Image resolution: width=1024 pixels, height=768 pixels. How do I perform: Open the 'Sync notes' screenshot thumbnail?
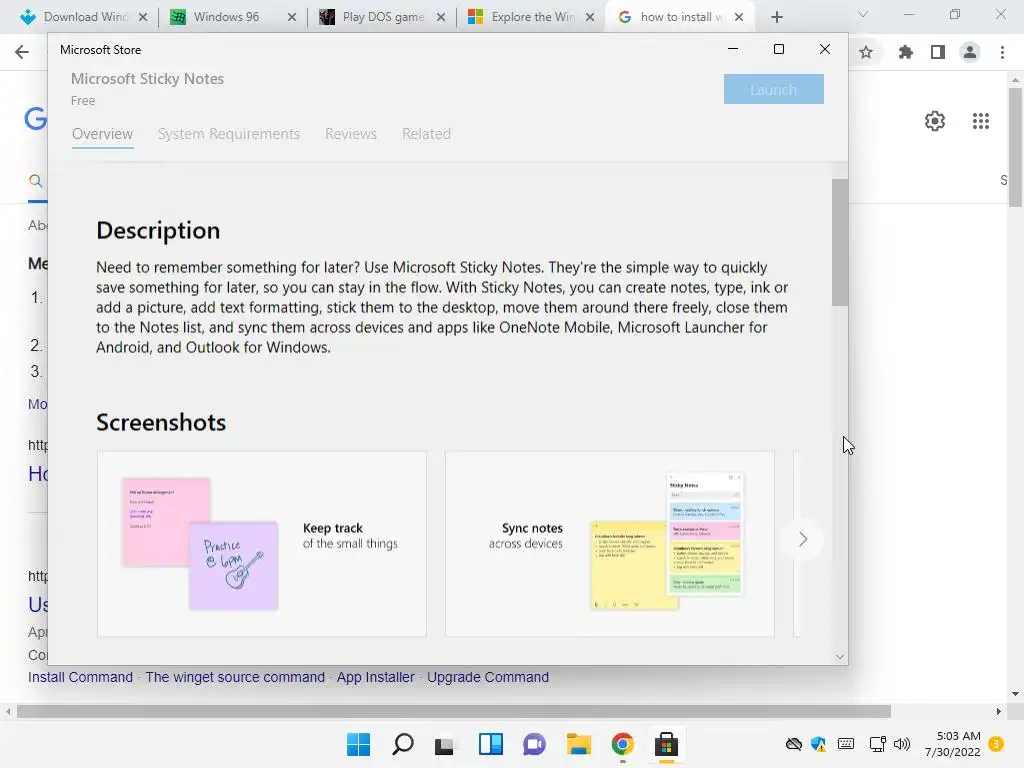(x=610, y=543)
